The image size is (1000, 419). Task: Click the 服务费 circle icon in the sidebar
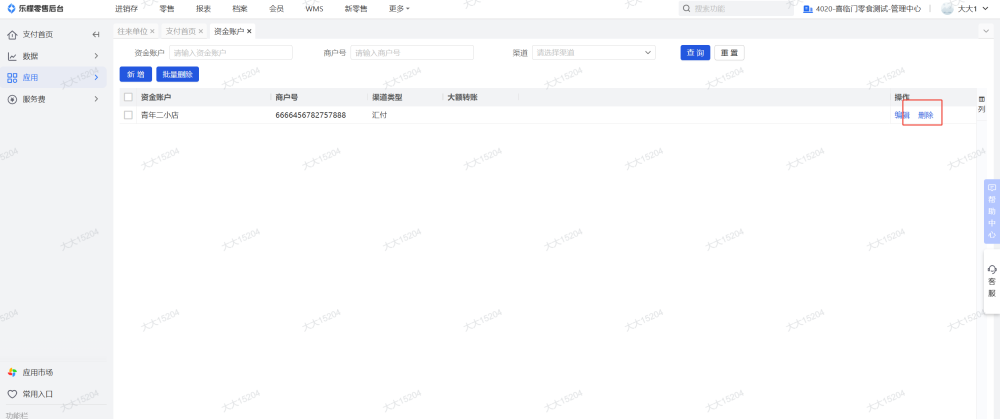click(12, 99)
